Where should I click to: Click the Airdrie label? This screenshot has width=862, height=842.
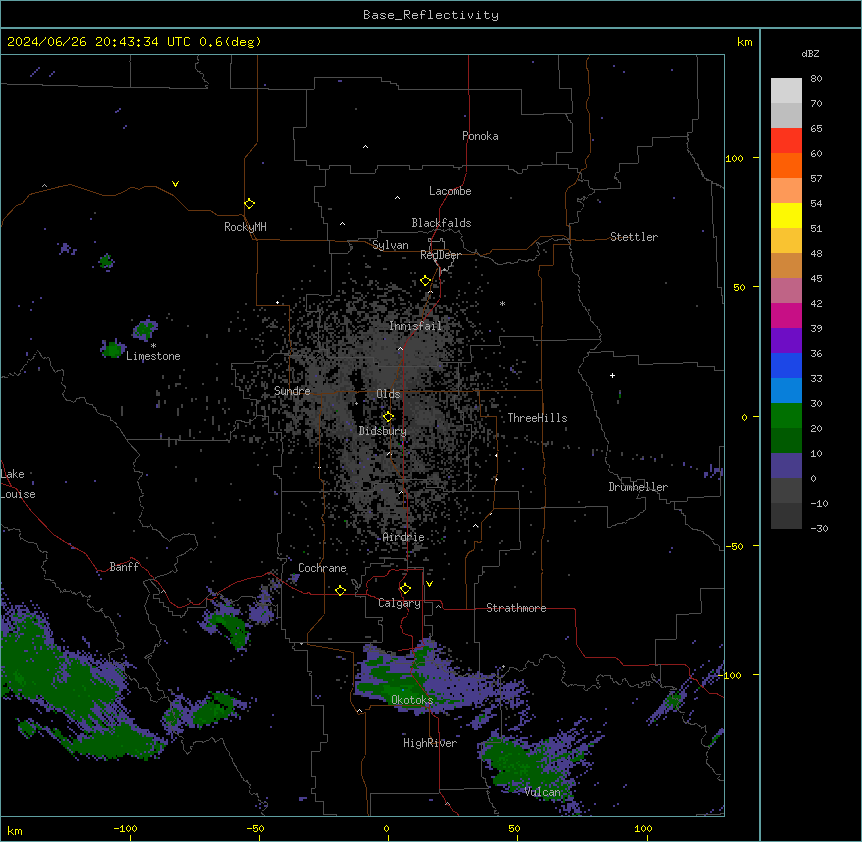(x=404, y=537)
